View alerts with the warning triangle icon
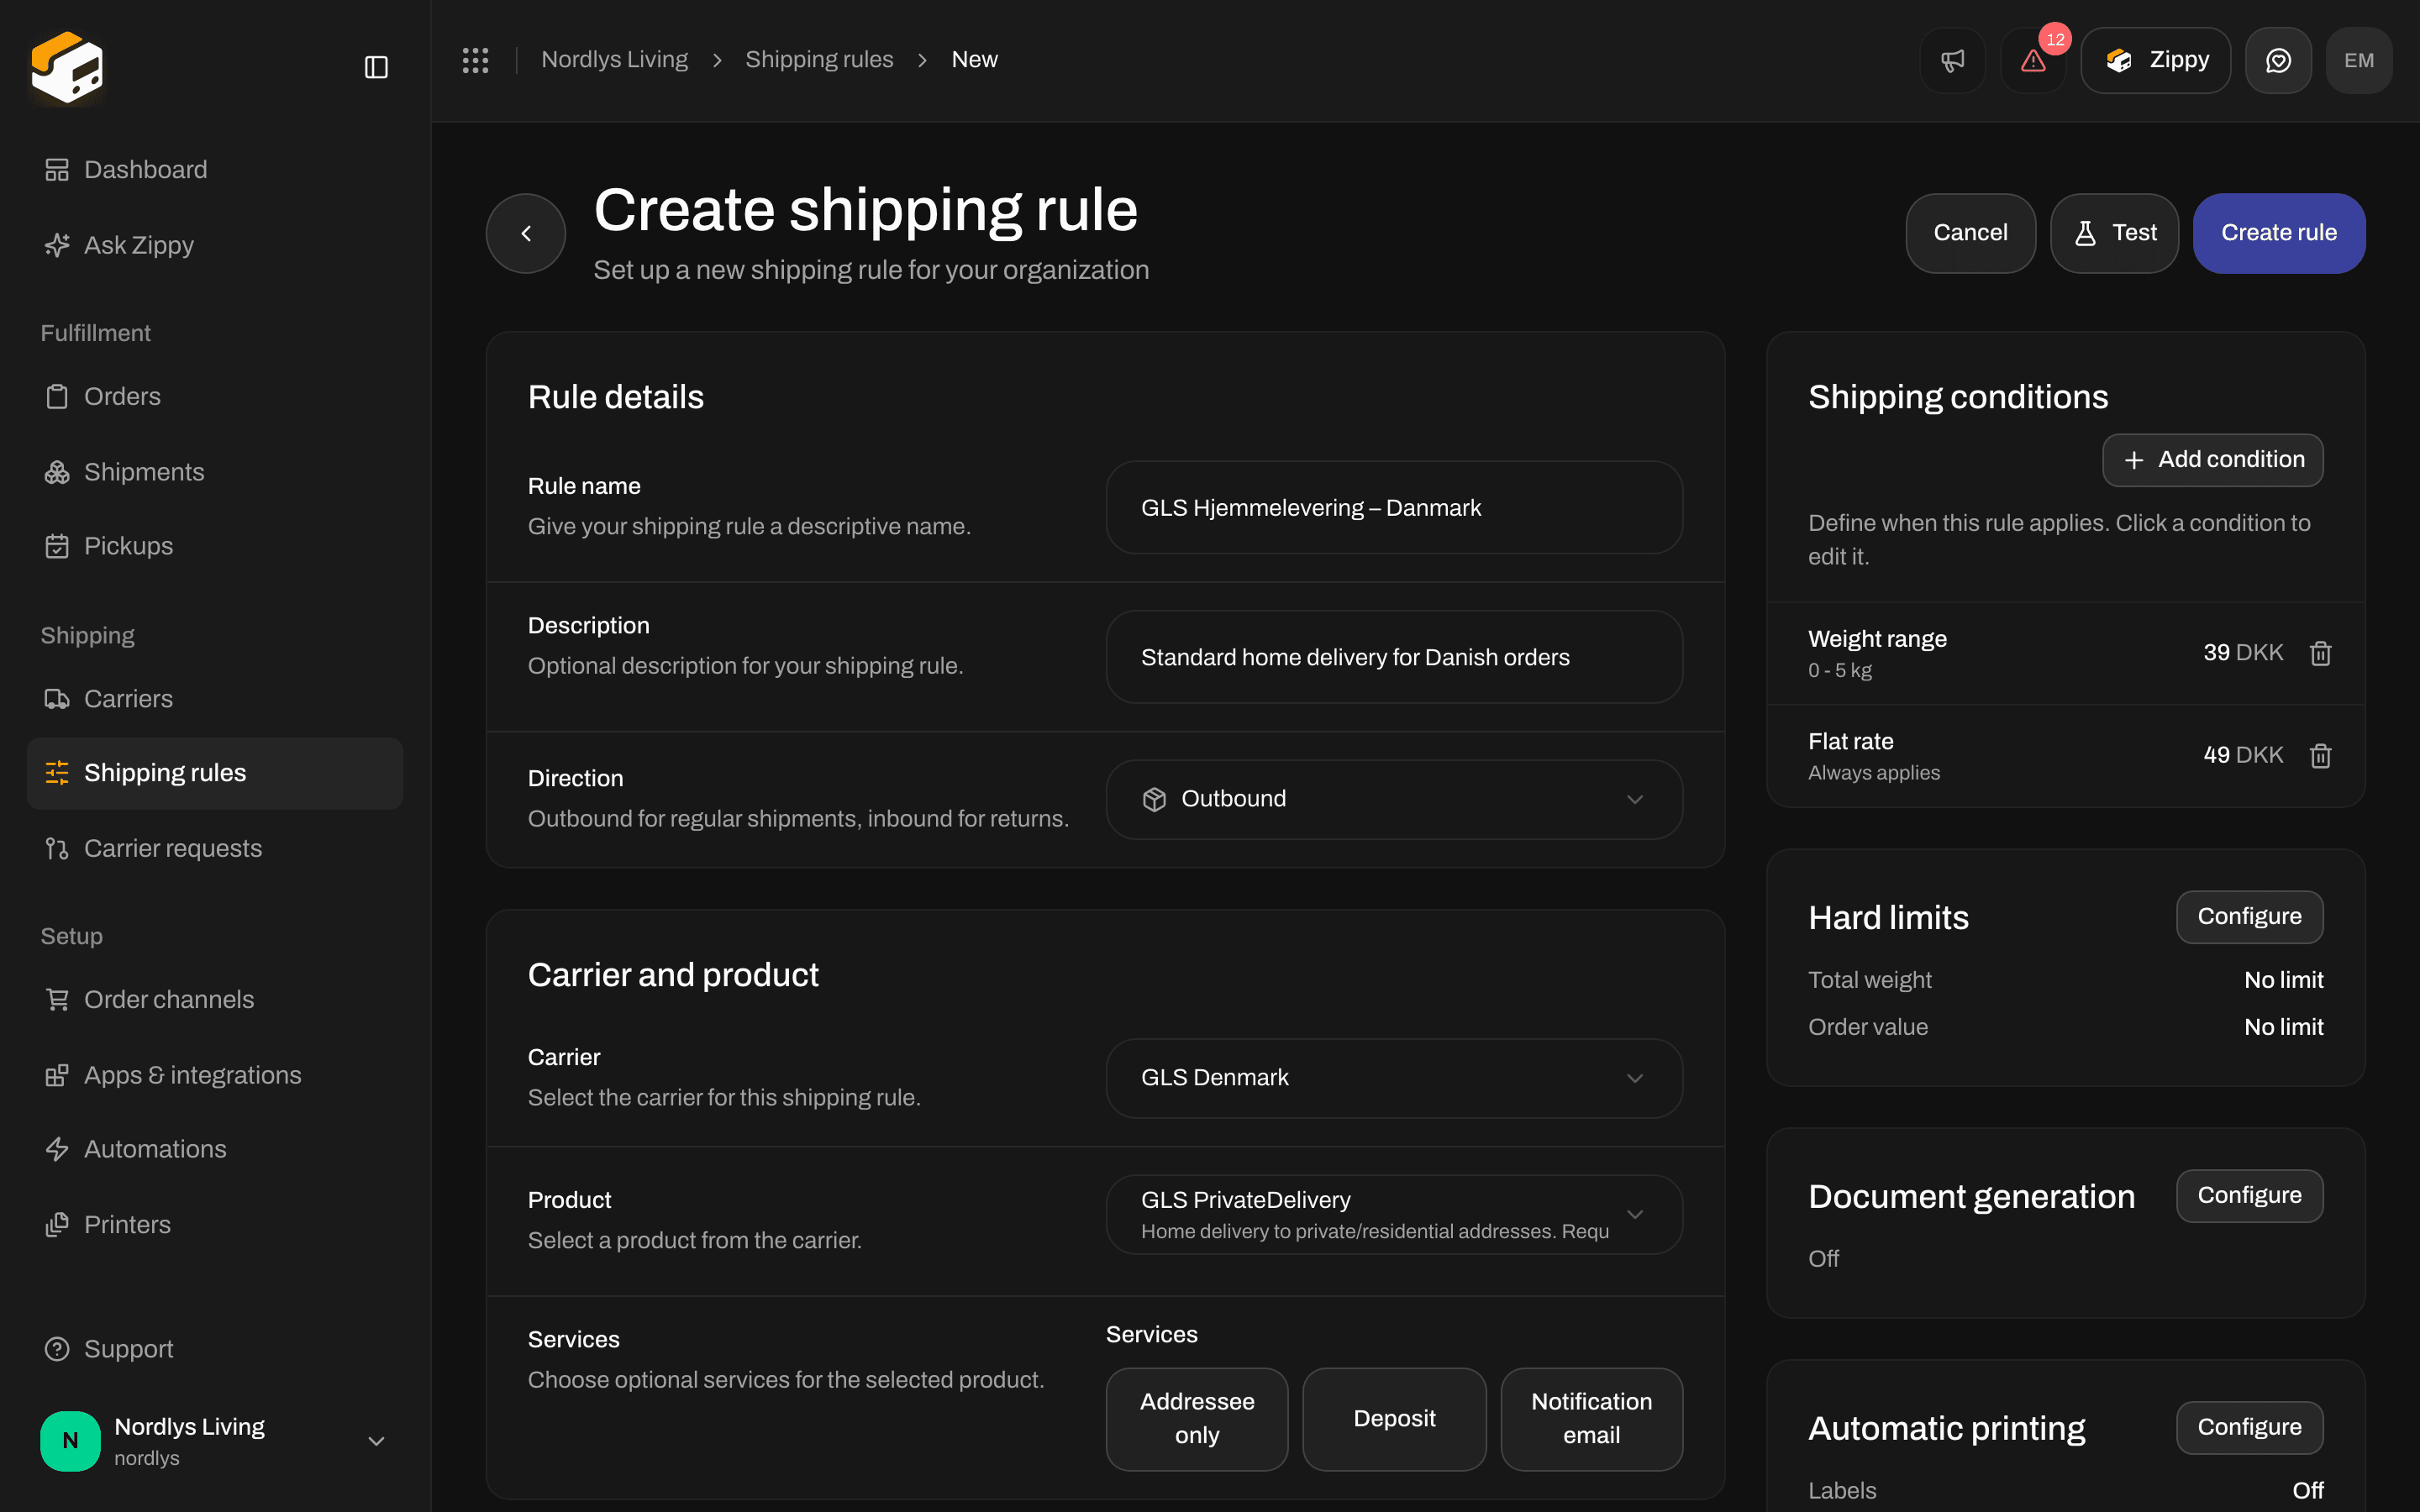2420x1512 pixels. (2033, 60)
